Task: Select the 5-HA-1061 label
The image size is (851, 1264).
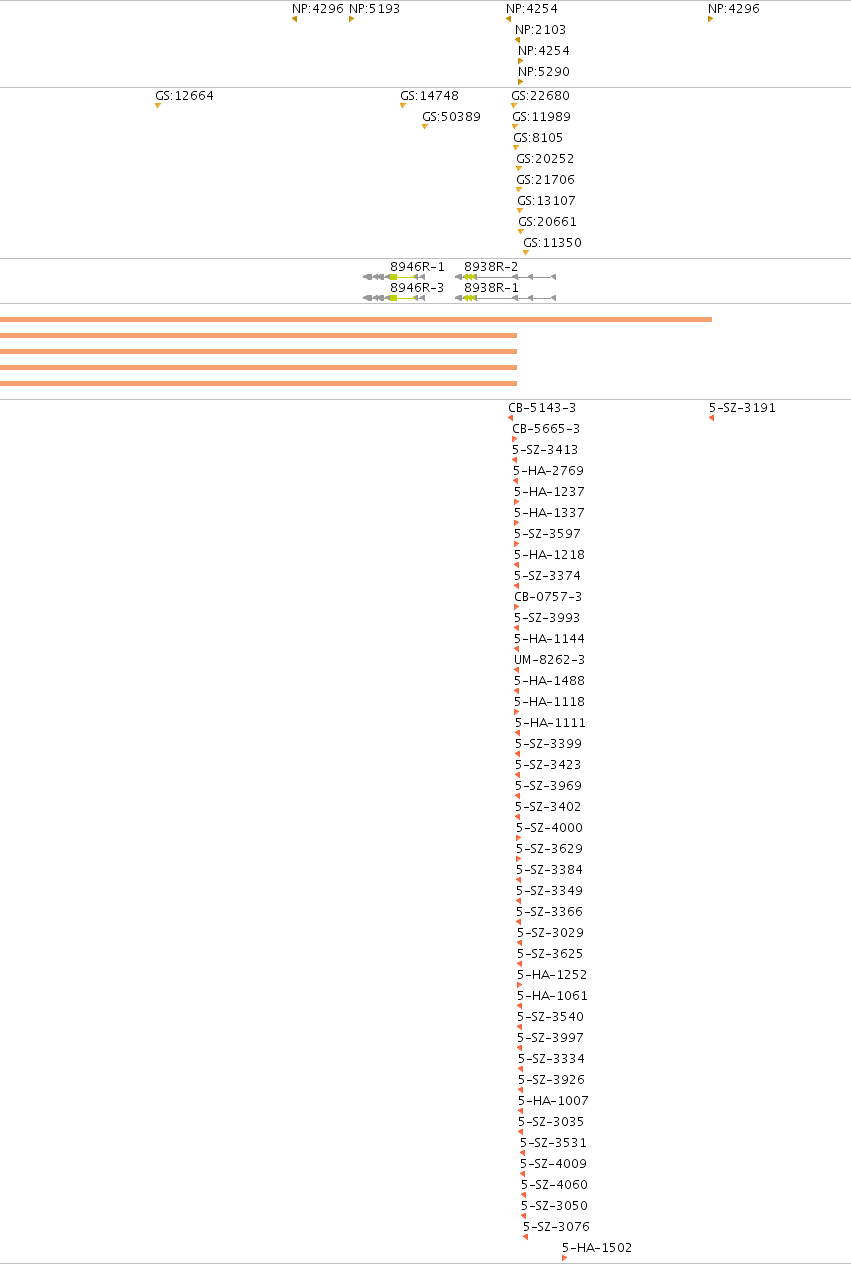Action: [x=552, y=997]
